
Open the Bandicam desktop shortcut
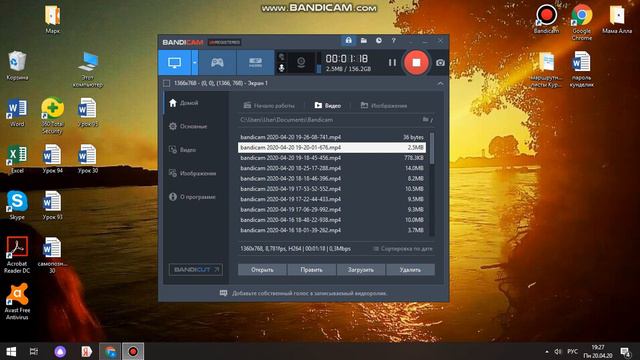point(546,19)
